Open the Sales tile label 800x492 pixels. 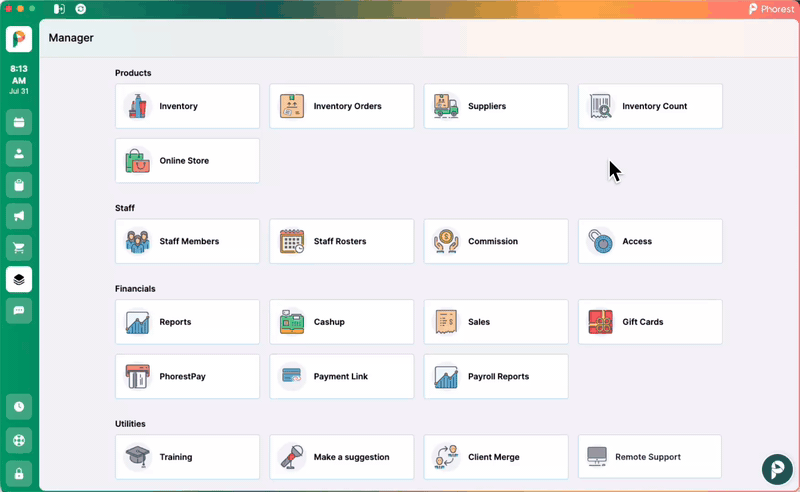click(x=479, y=322)
